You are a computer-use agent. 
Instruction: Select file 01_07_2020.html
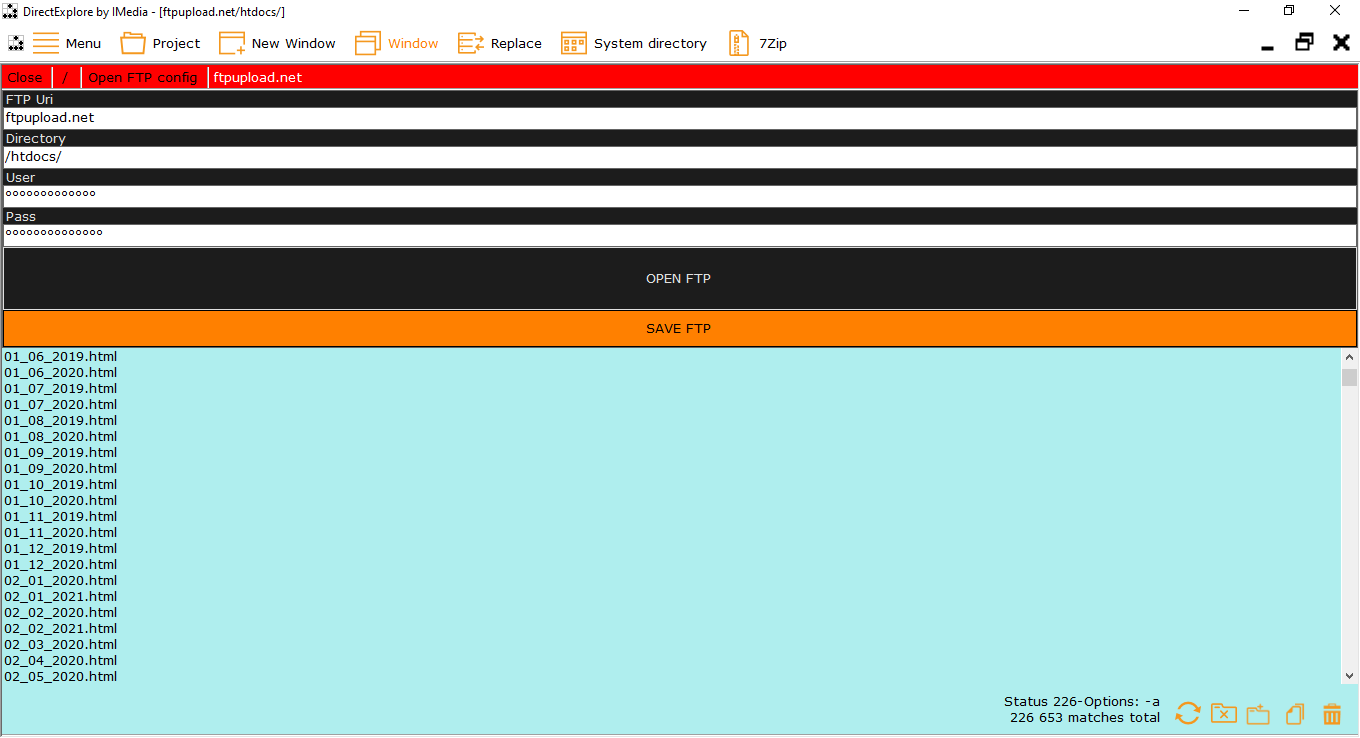tap(61, 405)
